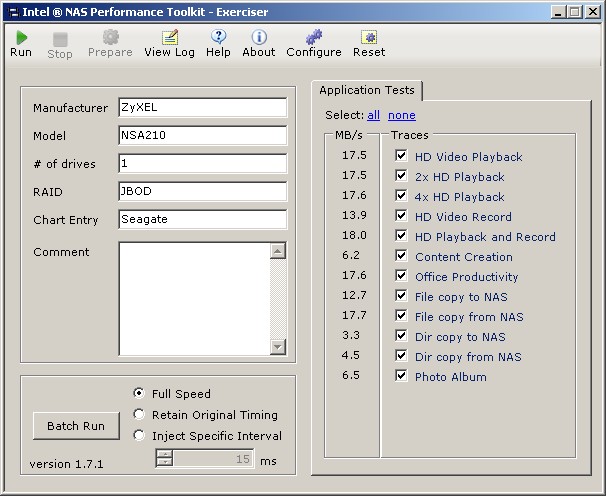This screenshot has height=496, width=606.
Task: Toggle the Content Creation checkbox
Action: 402,256
